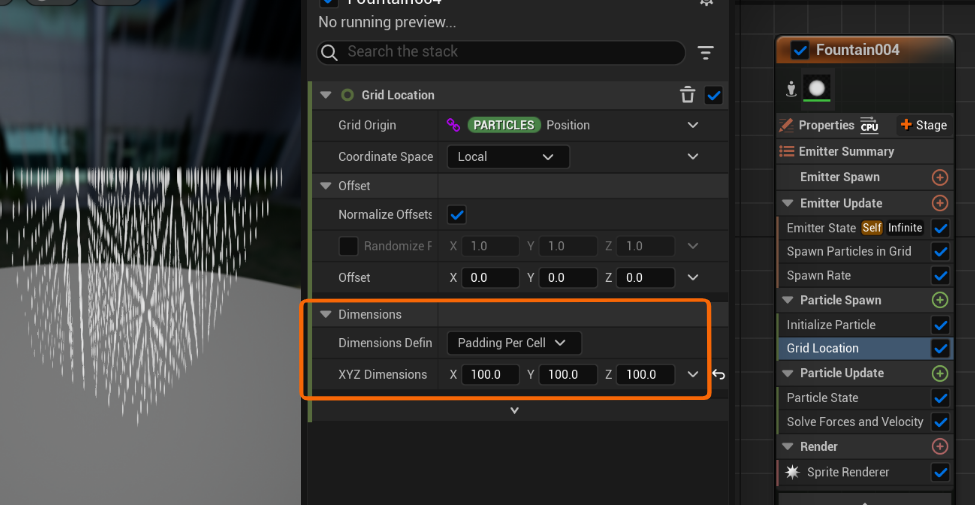Reset XYZ Dimensions to default arrow
The width and height of the screenshot is (975, 505).
718,374
